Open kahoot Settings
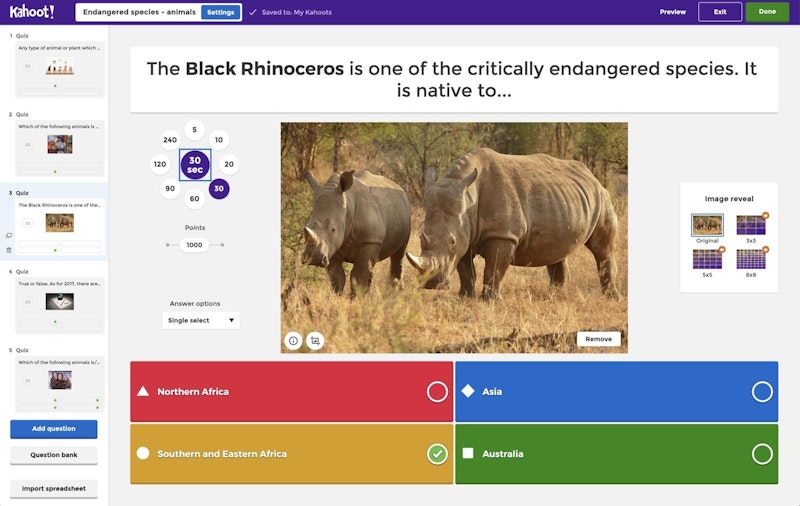The width and height of the screenshot is (800, 506). click(x=221, y=12)
